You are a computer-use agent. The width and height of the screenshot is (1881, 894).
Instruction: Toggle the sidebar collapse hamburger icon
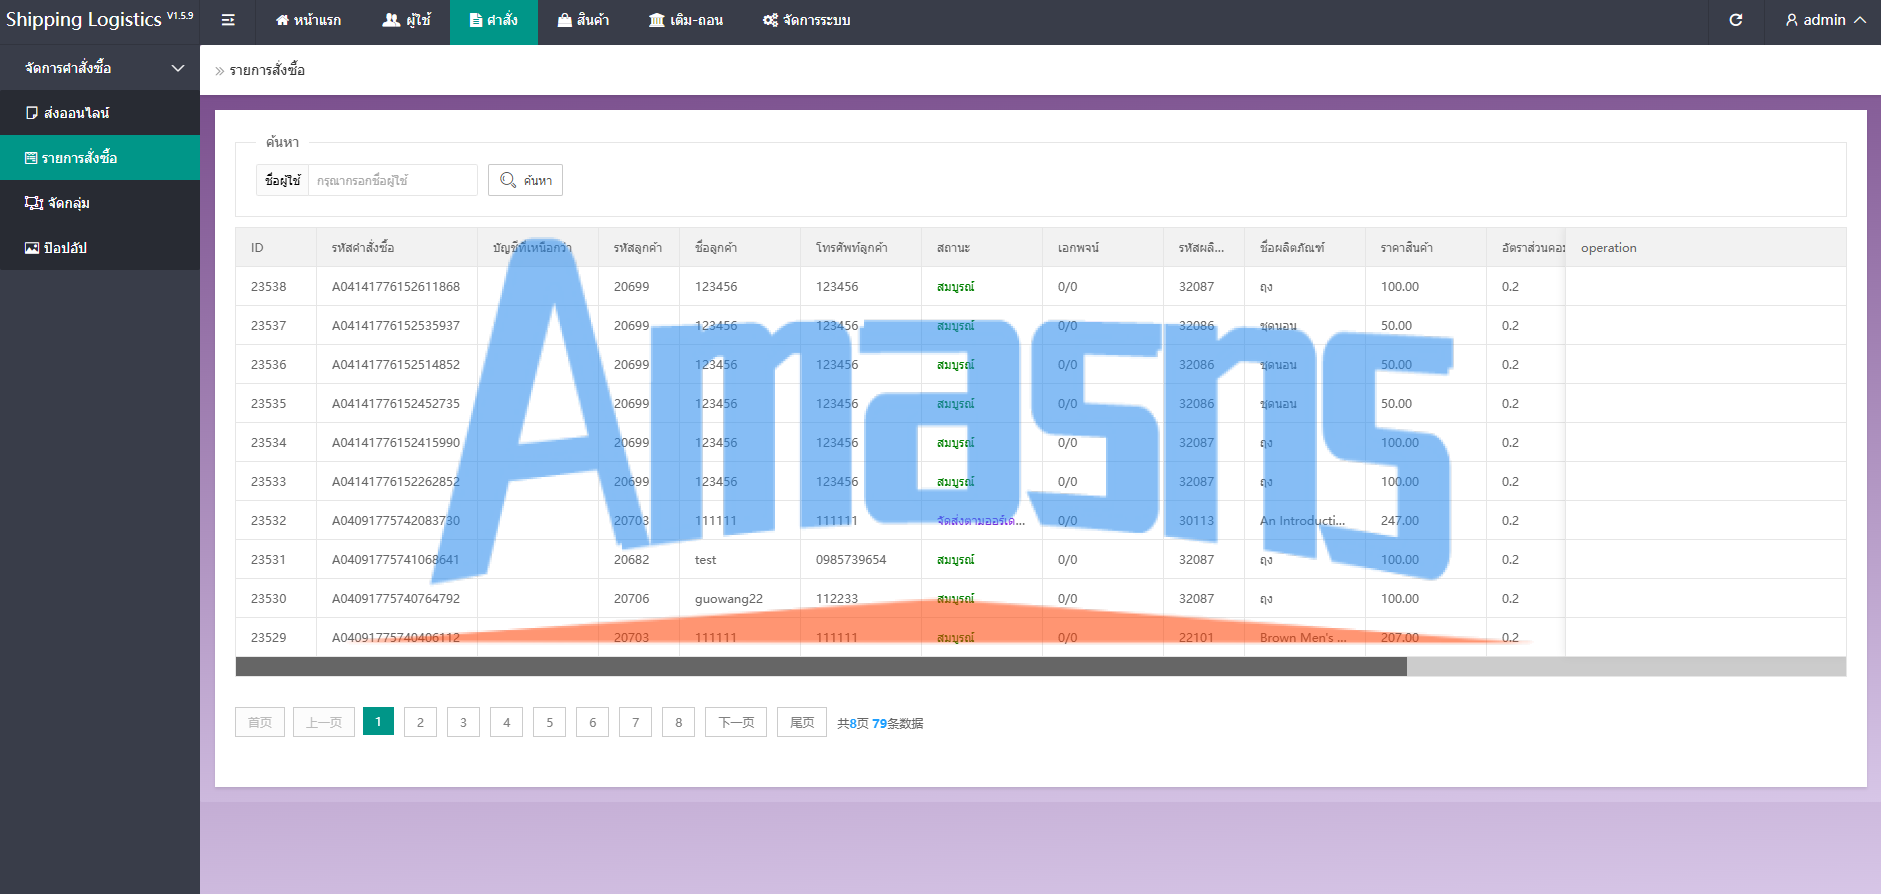coord(228,20)
